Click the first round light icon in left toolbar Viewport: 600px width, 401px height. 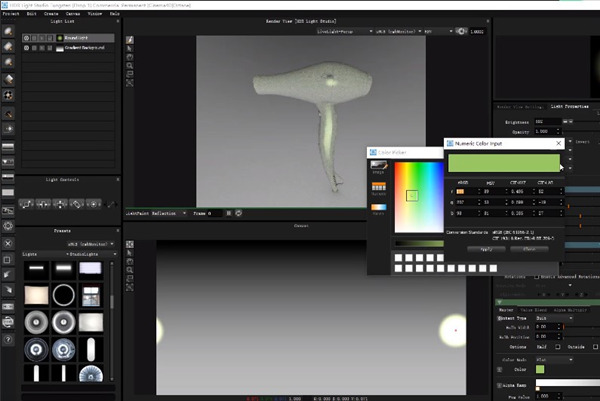[x=8, y=29]
